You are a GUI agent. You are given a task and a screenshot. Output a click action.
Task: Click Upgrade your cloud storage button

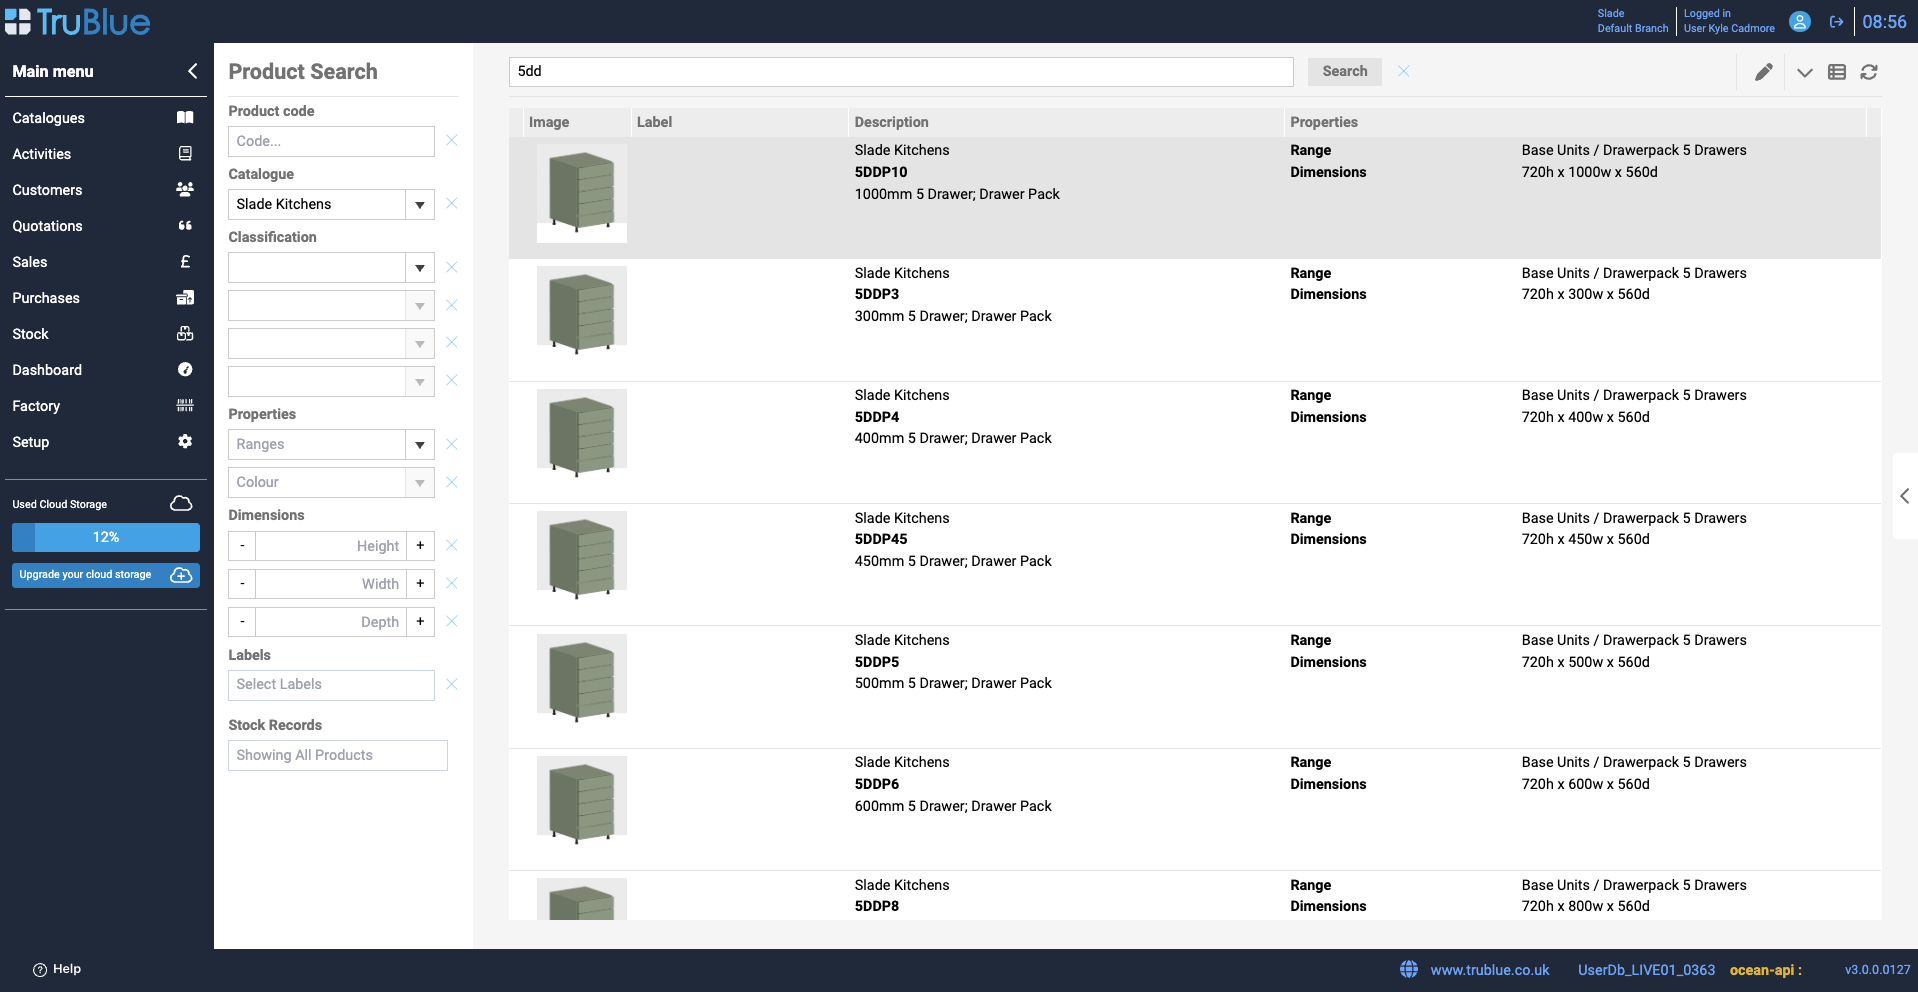pyautogui.click(x=106, y=575)
